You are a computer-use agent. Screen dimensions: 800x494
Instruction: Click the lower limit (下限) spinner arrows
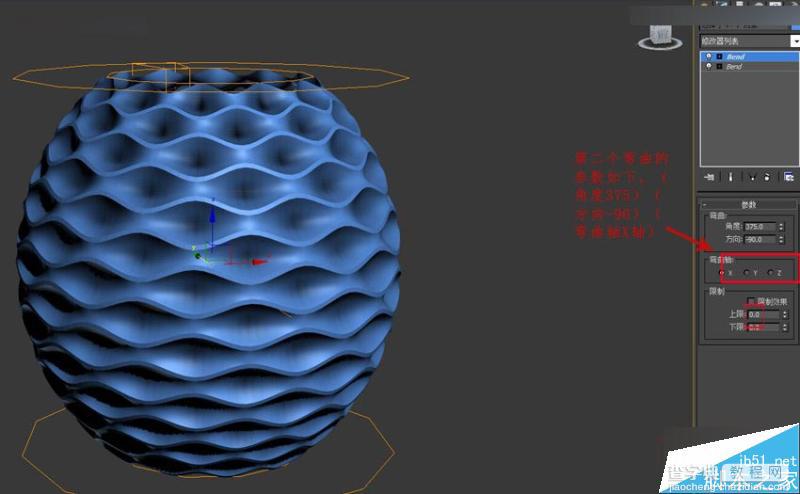(785, 327)
